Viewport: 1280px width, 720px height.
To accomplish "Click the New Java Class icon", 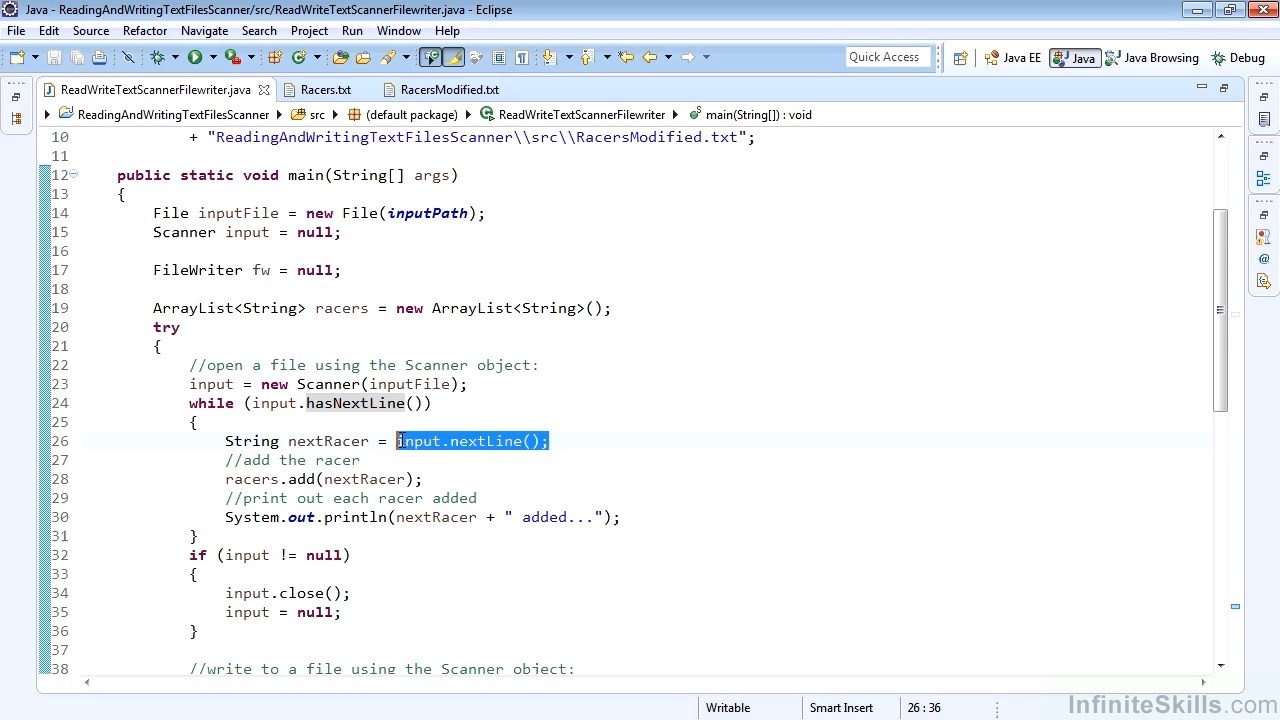I will point(298,57).
